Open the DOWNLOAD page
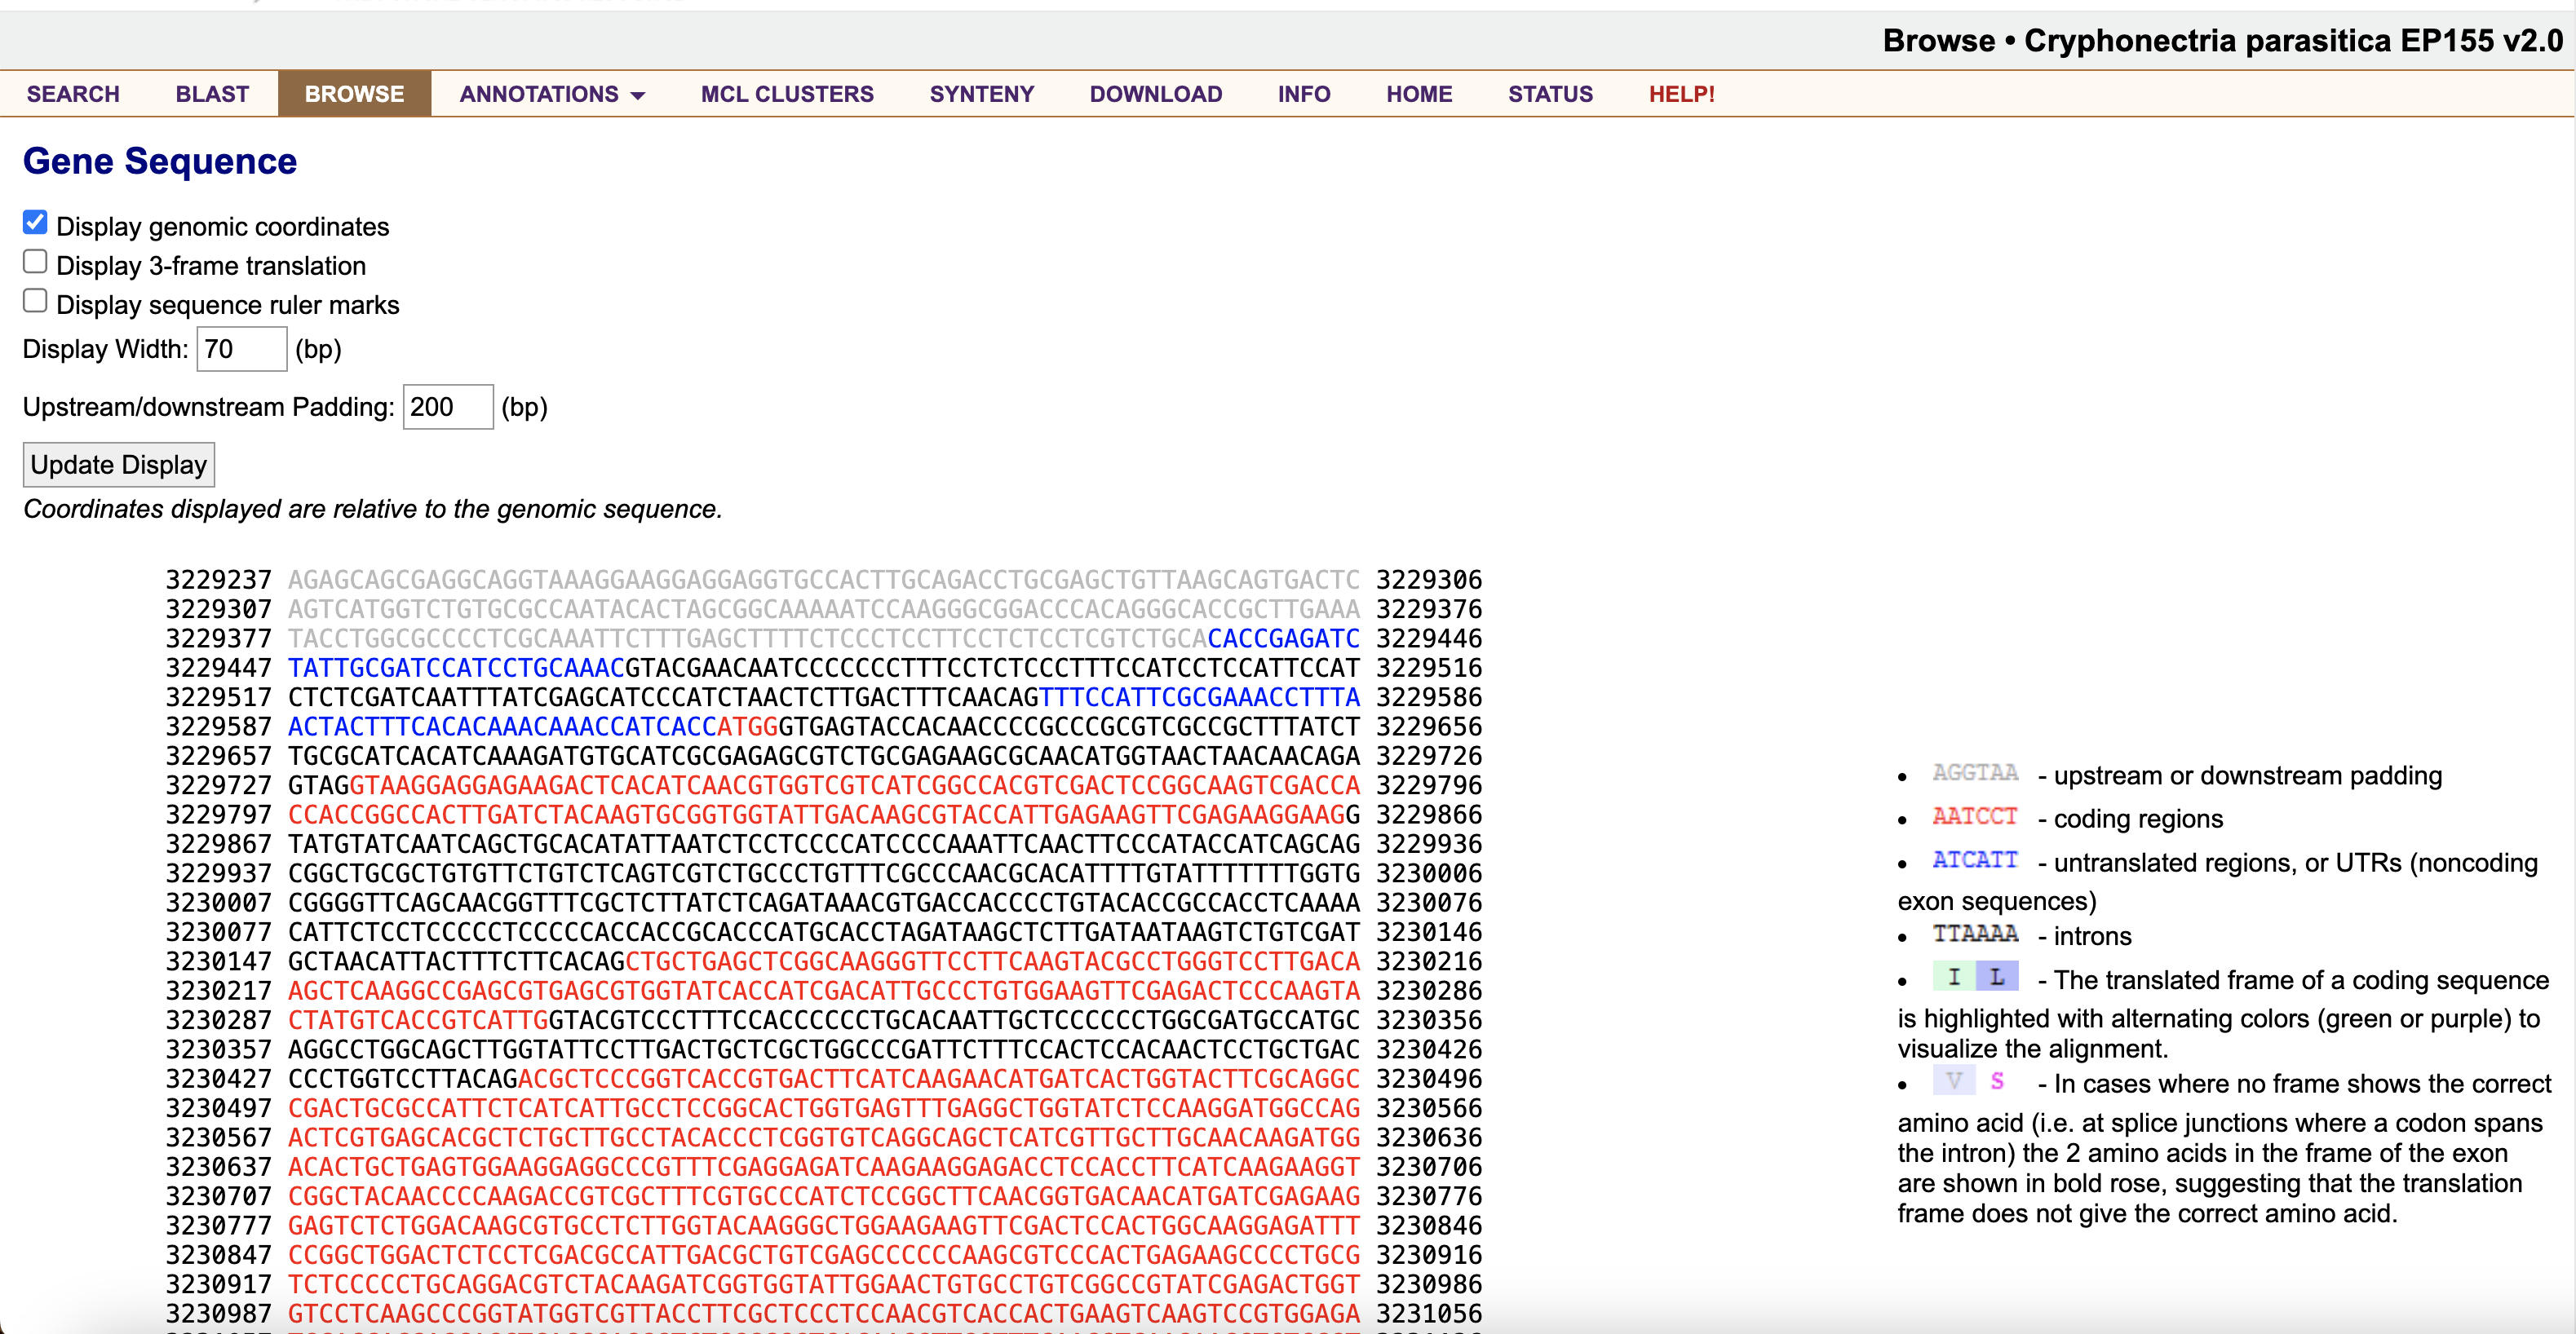This screenshot has width=2576, height=1334. click(1155, 94)
